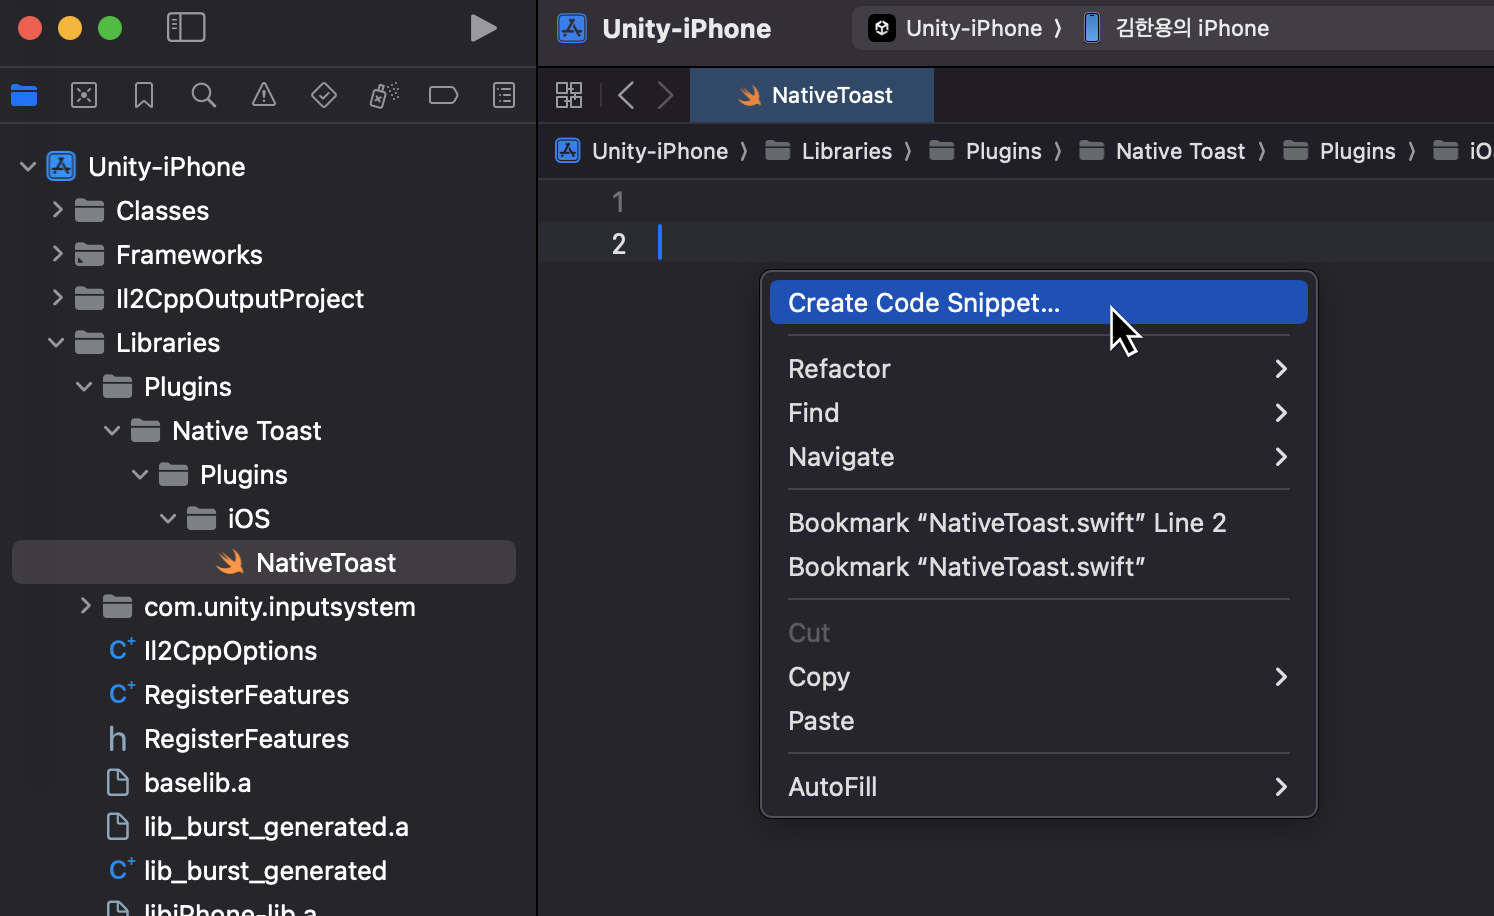Click the Swift icon on NativeToast tab
Viewport: 1494px width, 916px height.
[749, 95]
